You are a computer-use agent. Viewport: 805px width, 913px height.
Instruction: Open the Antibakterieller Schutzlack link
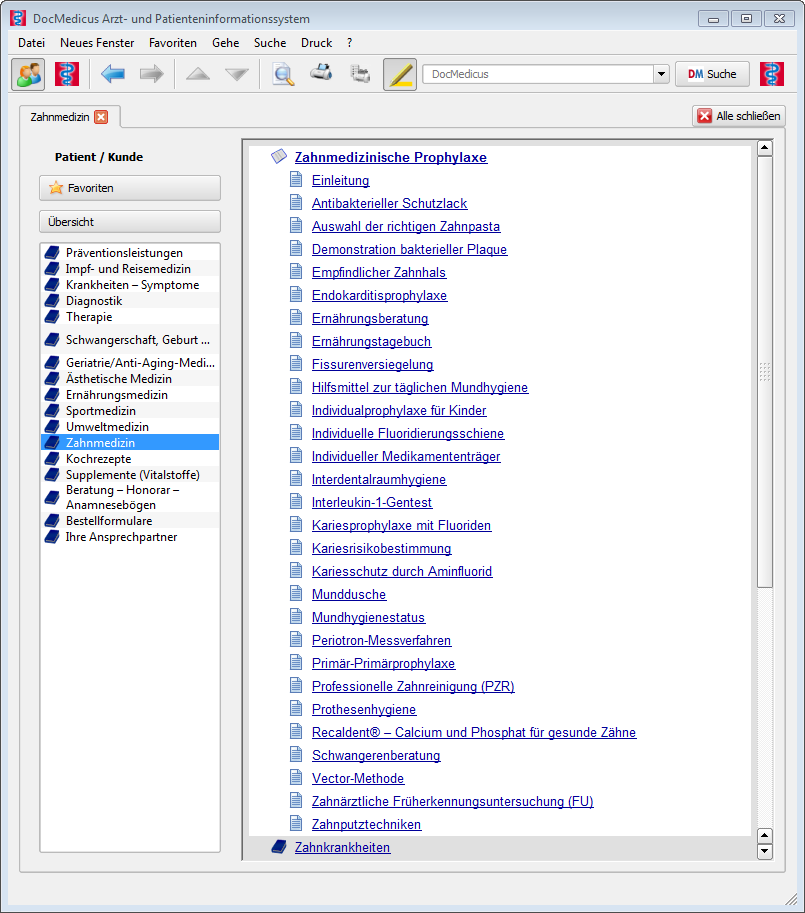389,203
